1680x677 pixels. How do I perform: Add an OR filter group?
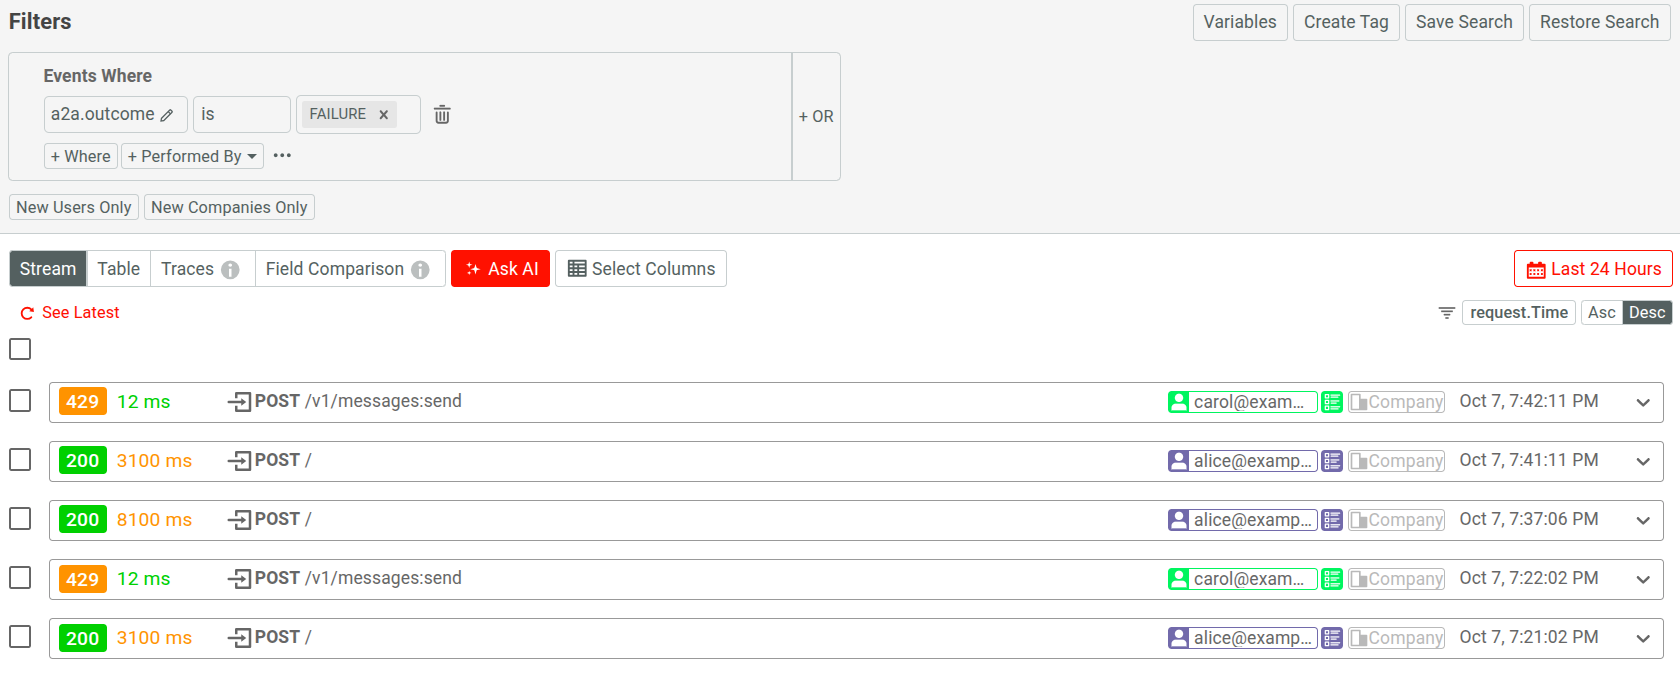point(816,117)
